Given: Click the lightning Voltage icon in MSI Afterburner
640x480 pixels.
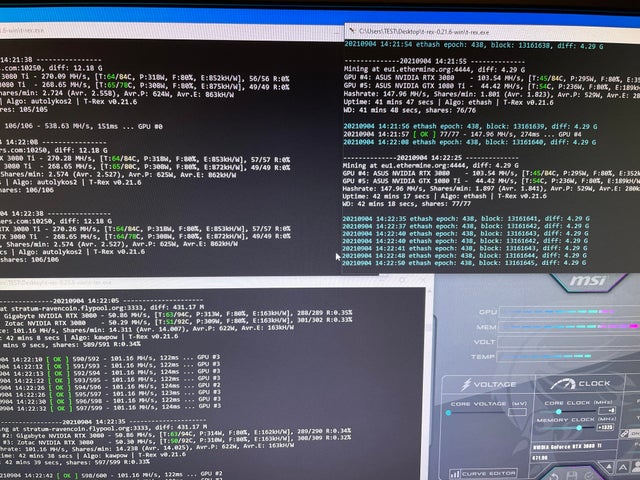Looking at the screenshot, I should click(x=466, y=384).
